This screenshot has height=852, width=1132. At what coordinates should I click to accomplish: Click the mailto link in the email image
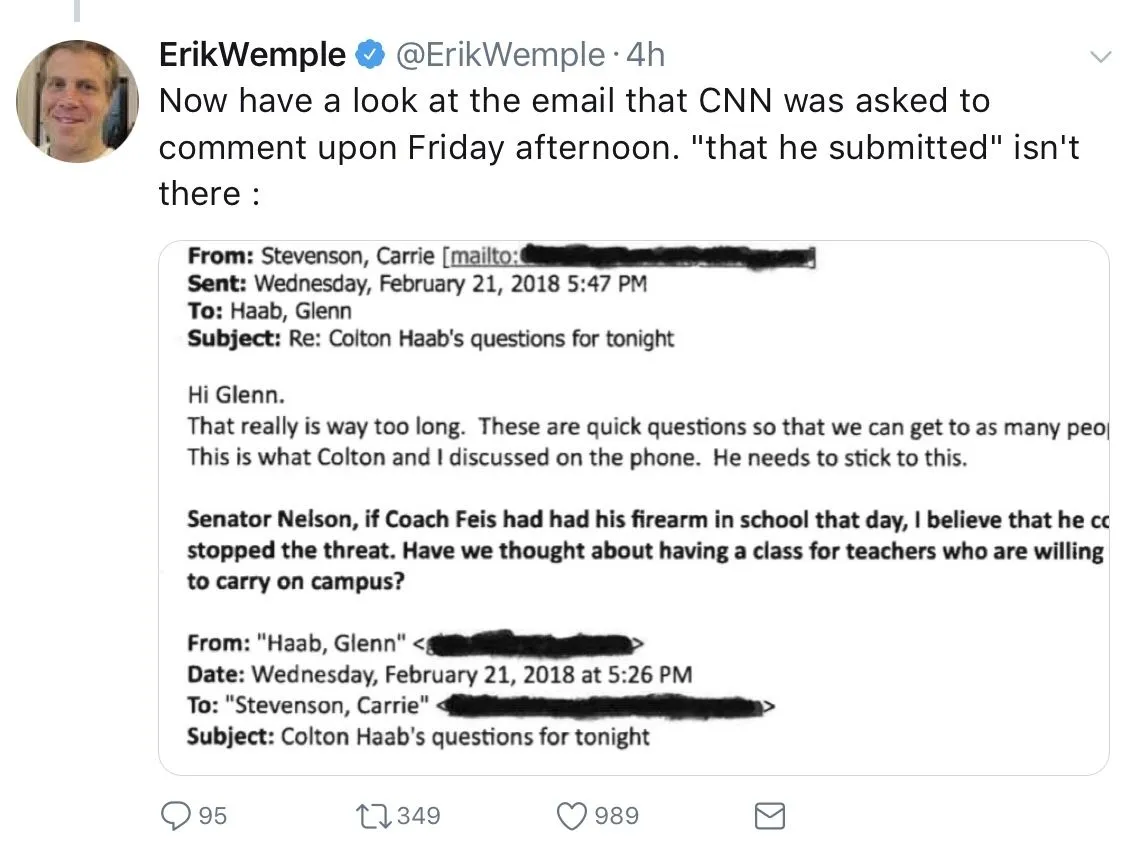click(483, 257)
